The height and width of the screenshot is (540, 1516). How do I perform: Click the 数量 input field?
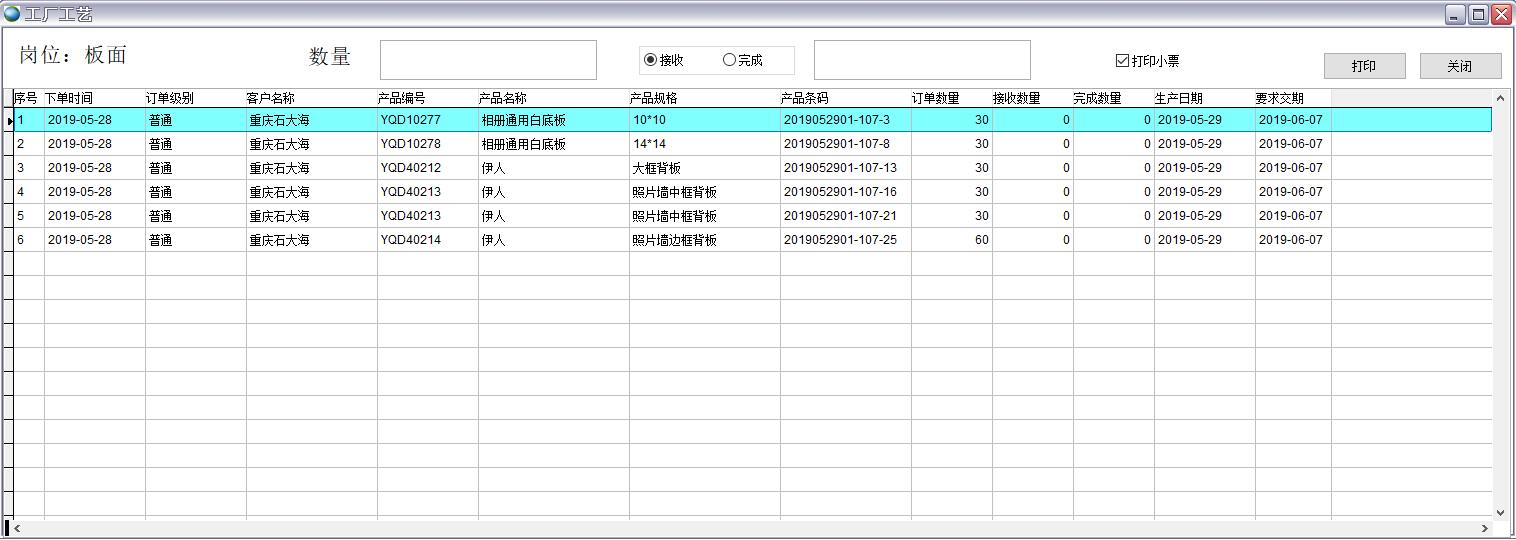(488, 60)
